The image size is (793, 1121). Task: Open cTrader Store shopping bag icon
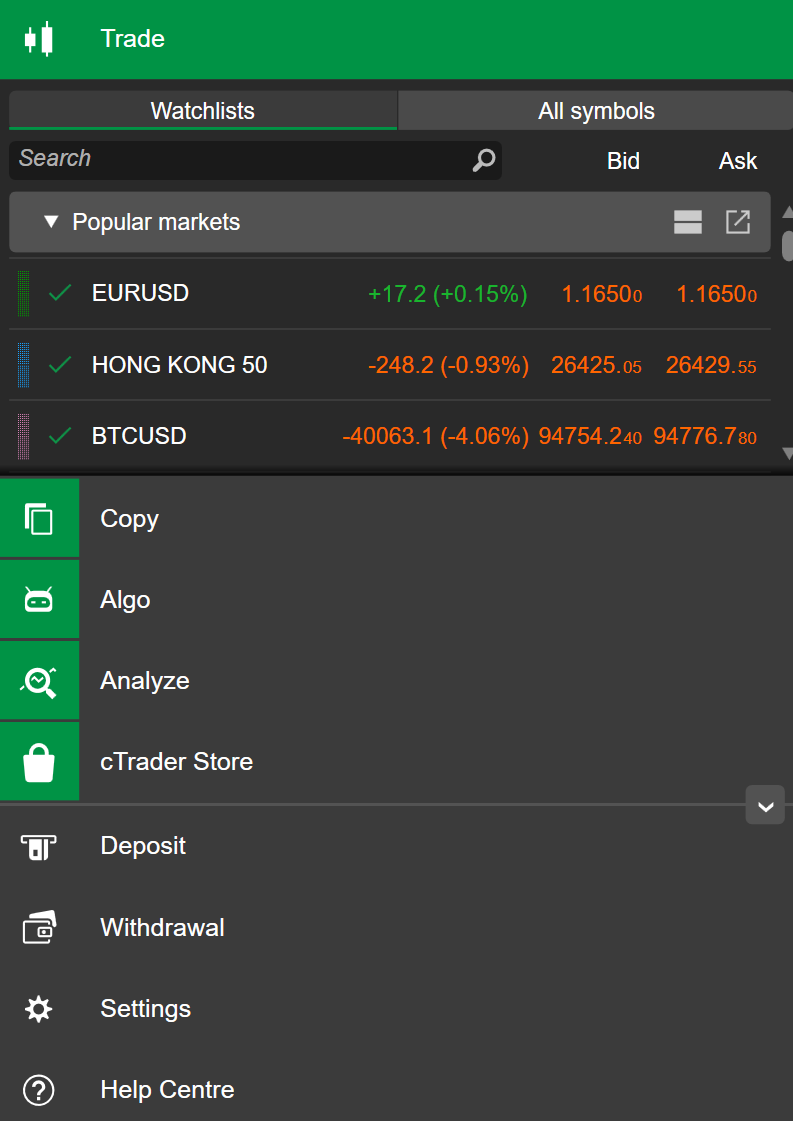pos(39,762)
